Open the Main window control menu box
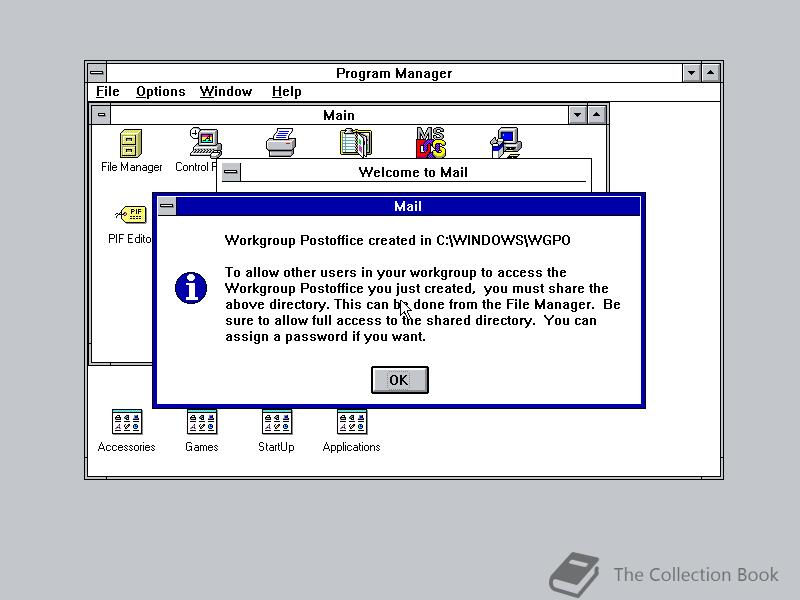 [x=101, y=115]
